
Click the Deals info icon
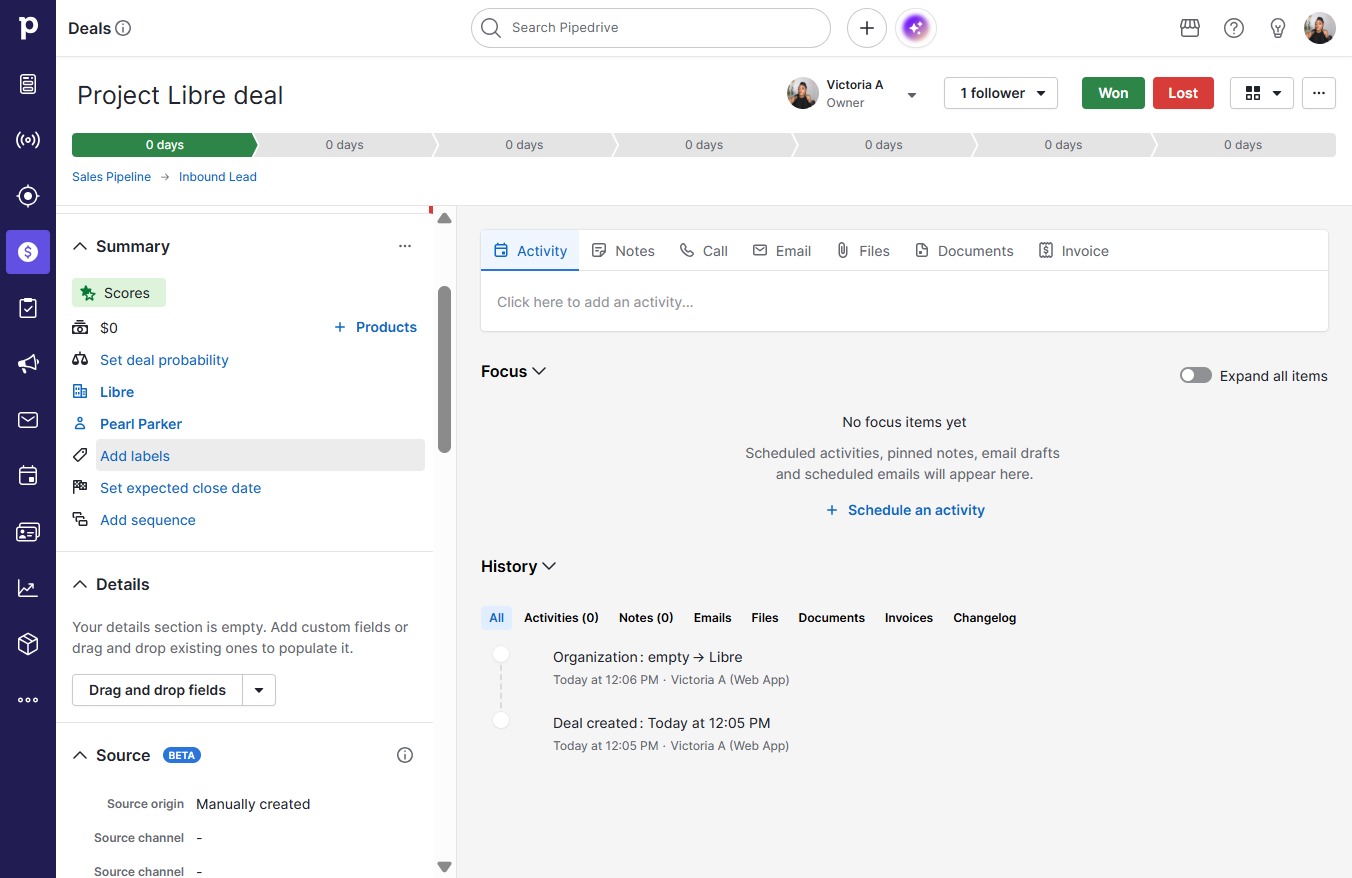(x=124, y=28)
